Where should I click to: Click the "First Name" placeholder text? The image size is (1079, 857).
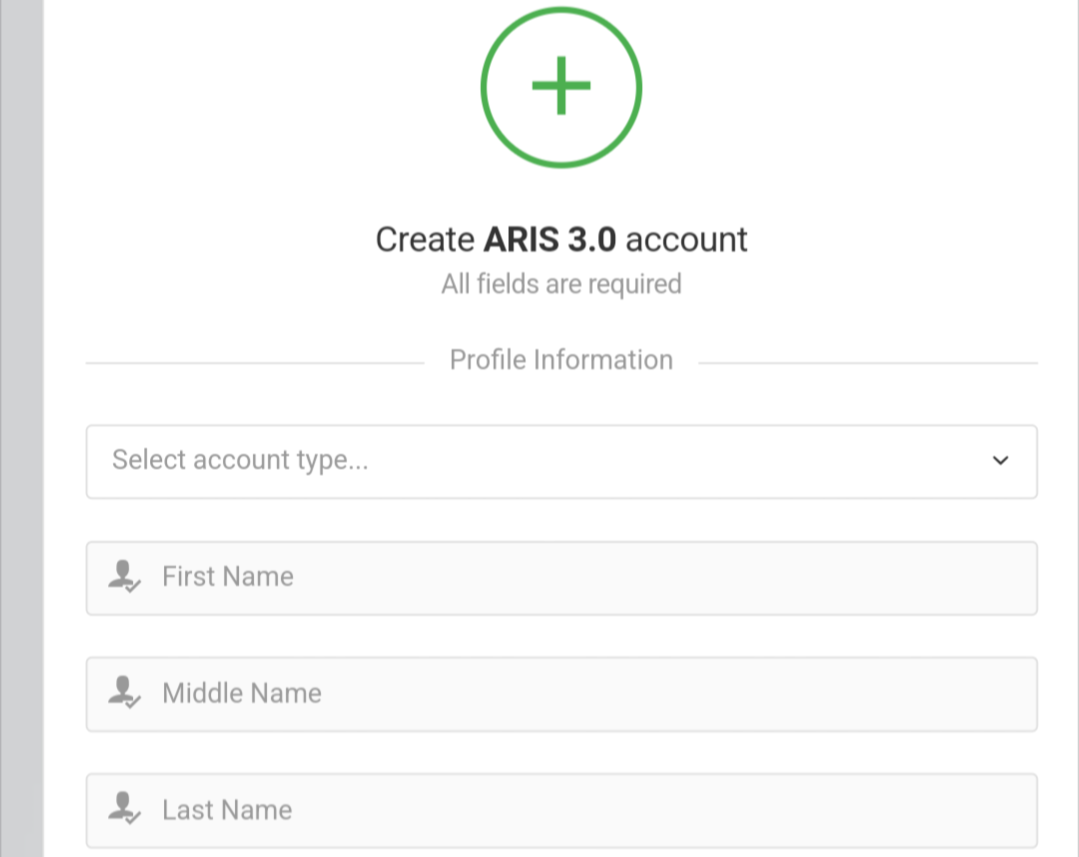(228, 577)
